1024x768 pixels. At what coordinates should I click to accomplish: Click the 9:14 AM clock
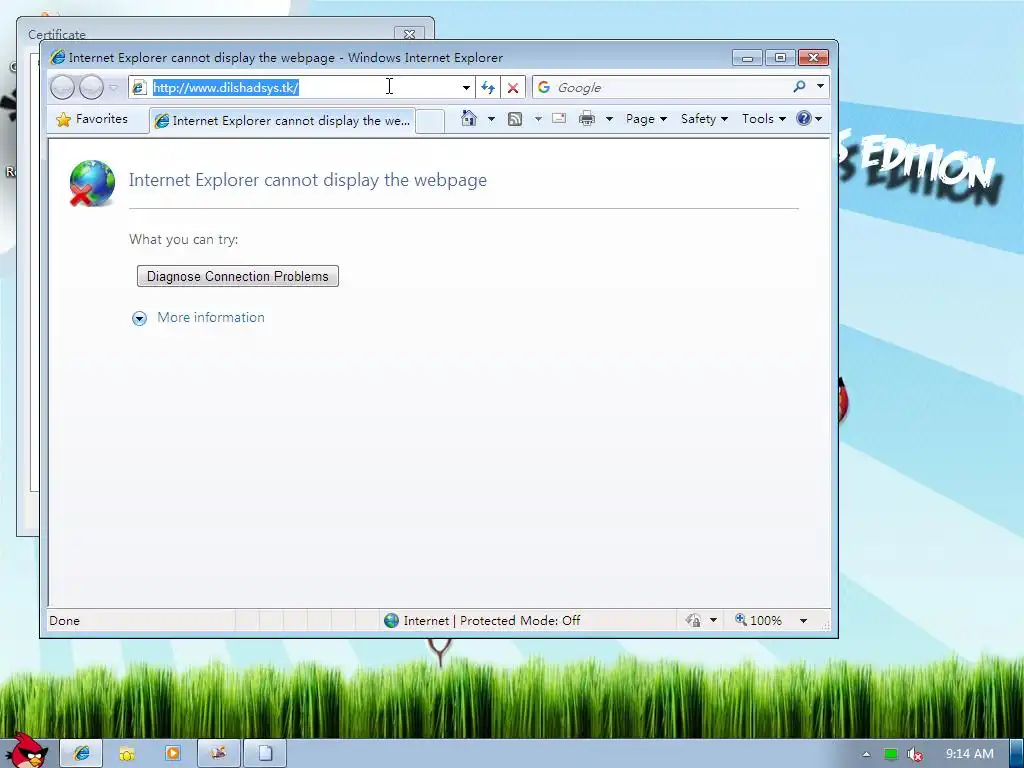[970, 754]
